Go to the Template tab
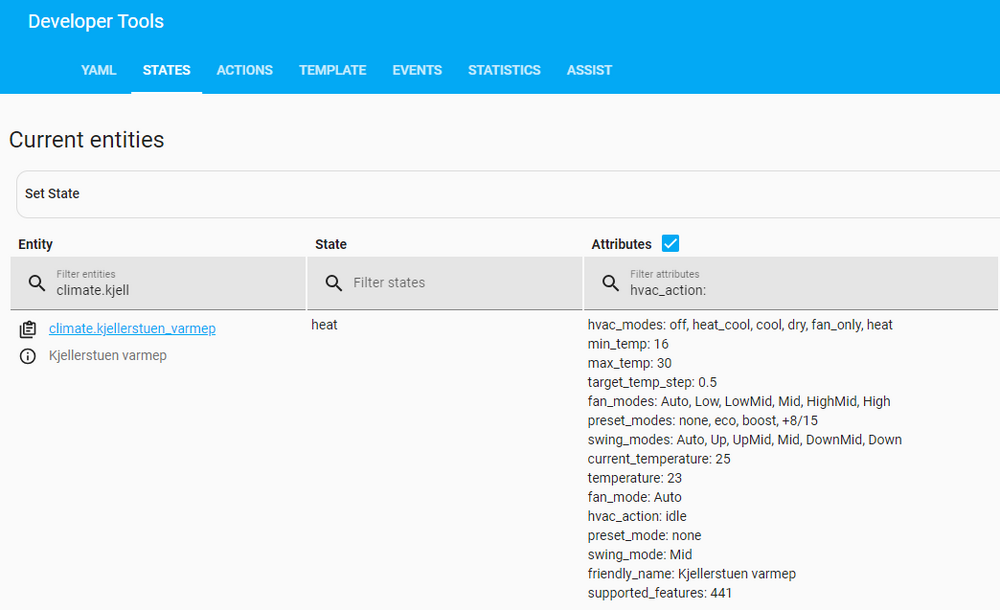Image resolution: width=1000 pixels, height=610 pixels. point(332,70)
